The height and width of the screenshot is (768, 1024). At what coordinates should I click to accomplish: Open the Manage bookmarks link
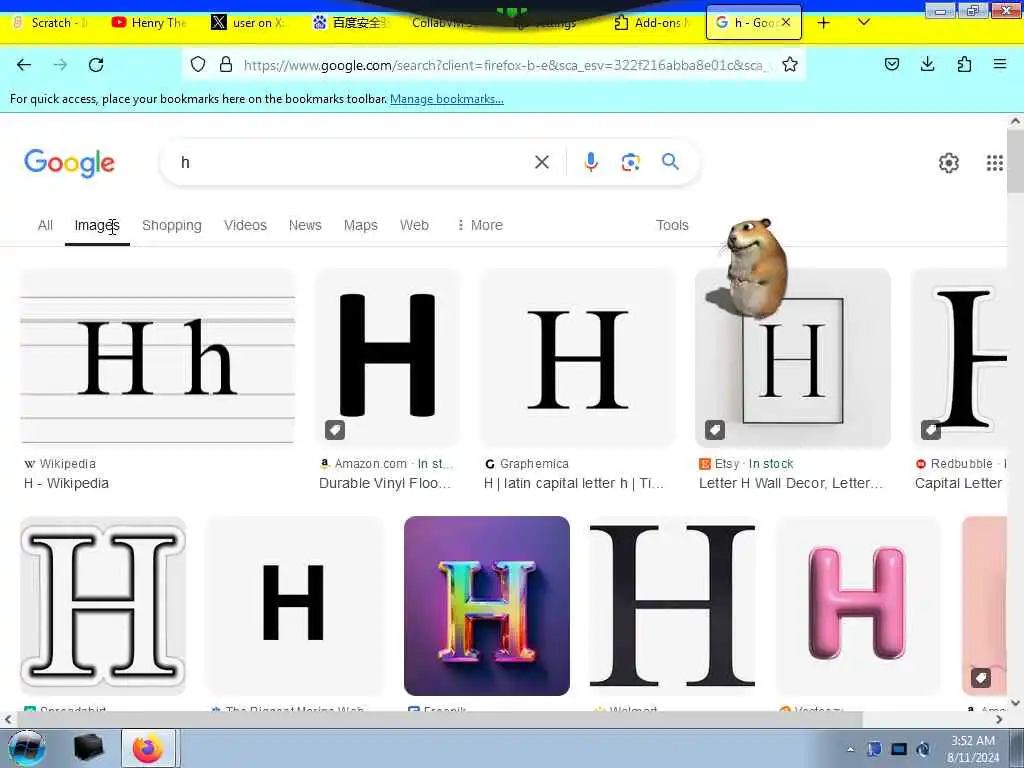pos(447,99)
